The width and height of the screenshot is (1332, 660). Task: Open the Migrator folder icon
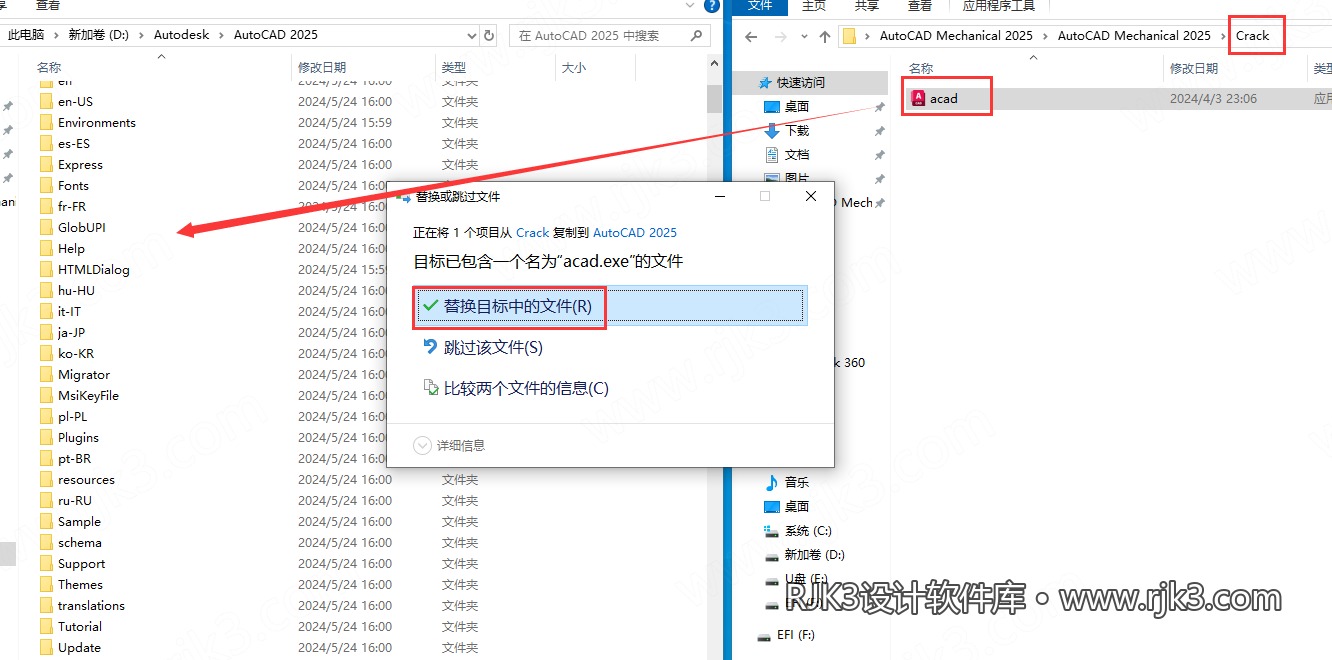coord(46,374)
